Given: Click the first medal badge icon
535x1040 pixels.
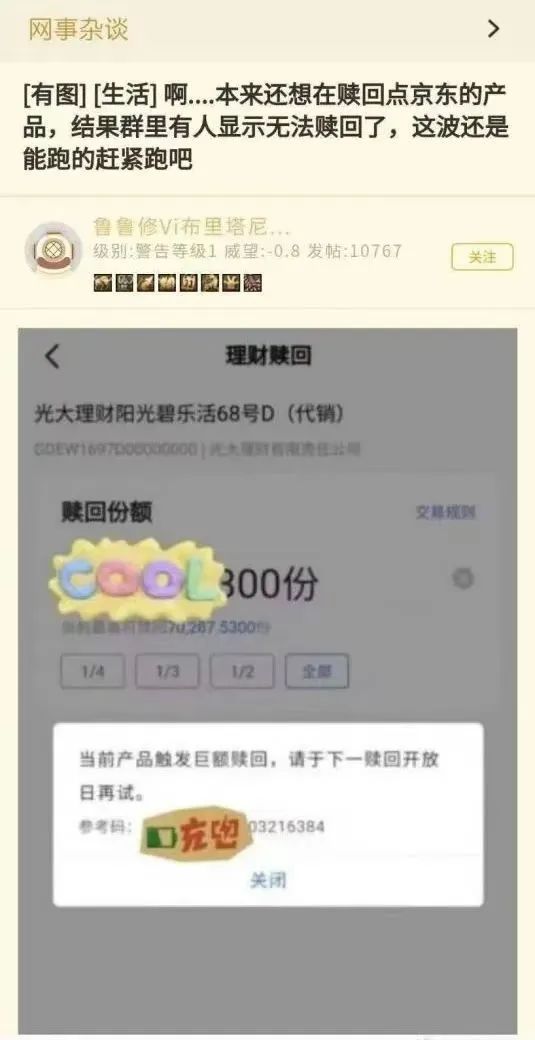Looking at the screenshot, I should [102, 283].
